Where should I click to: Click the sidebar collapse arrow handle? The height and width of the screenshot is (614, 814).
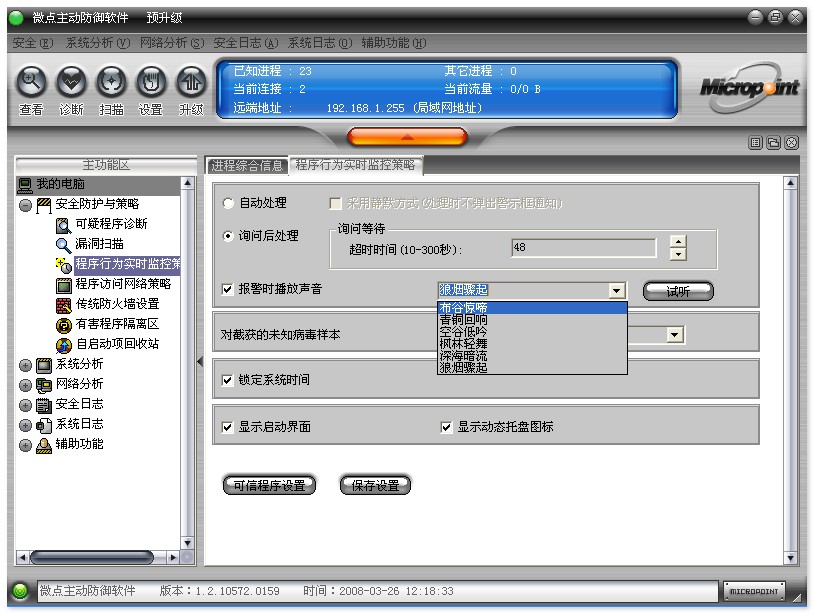point(200,362)
